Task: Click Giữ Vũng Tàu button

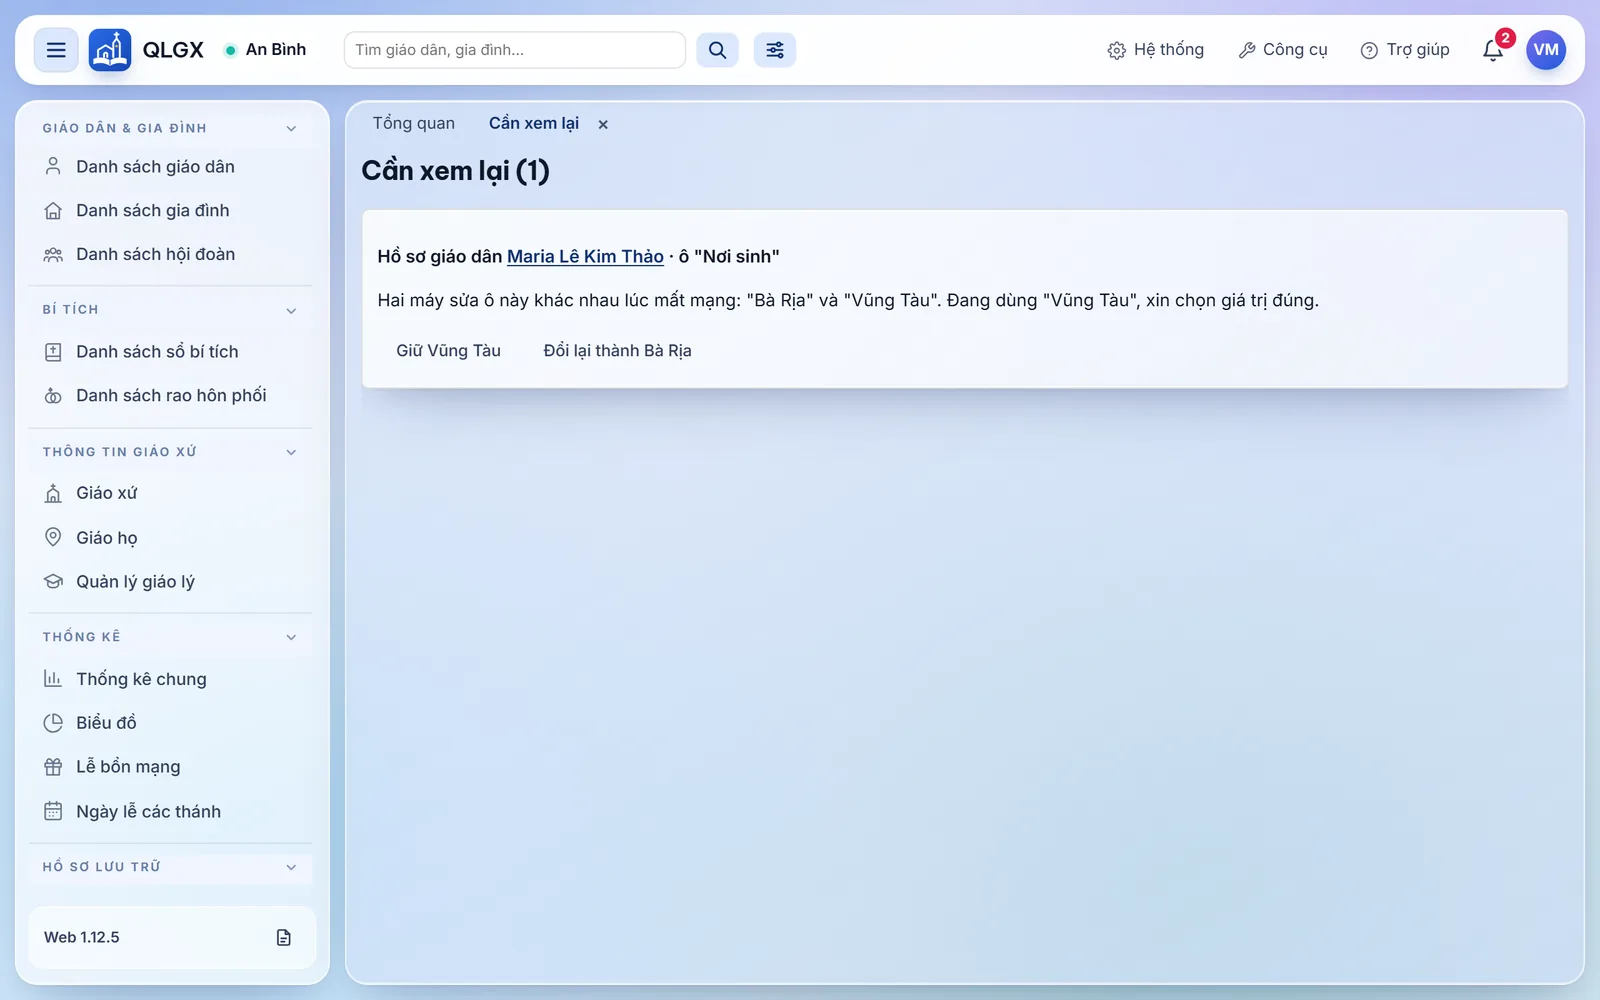Action: pyautogui.click(x=449, y=351)
